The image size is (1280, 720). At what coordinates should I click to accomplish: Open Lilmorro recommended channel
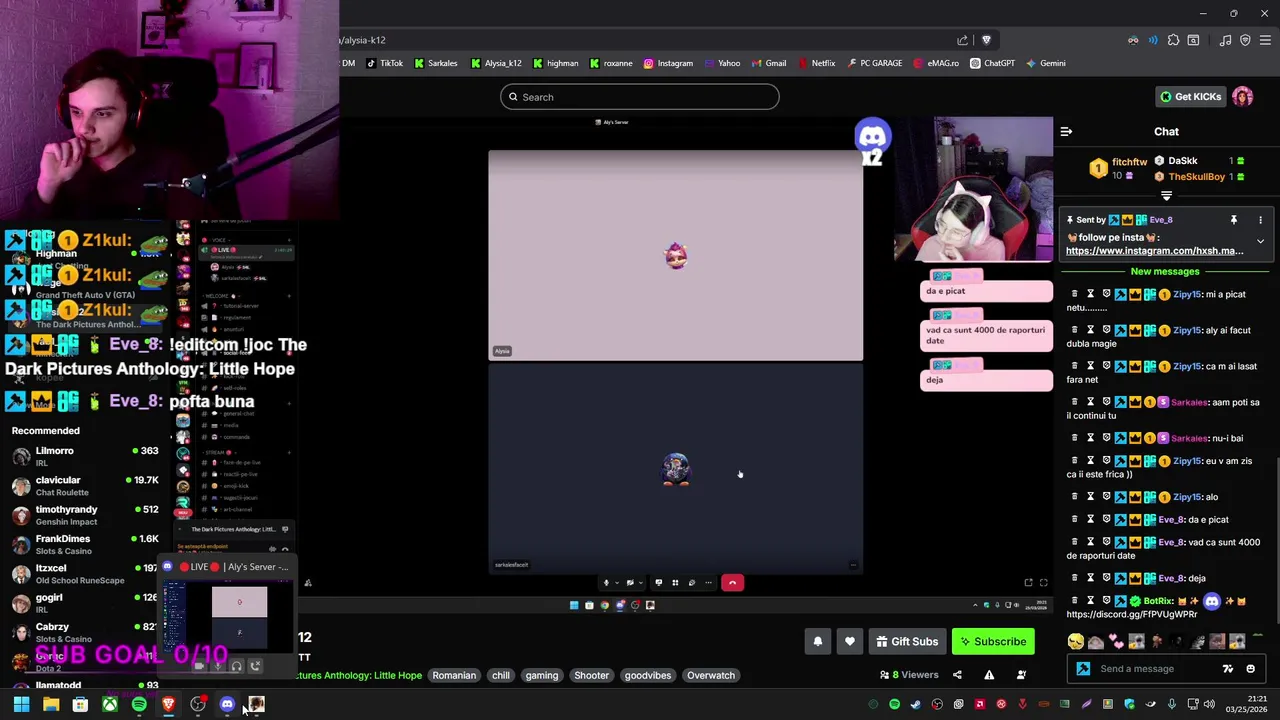[83, 456]
